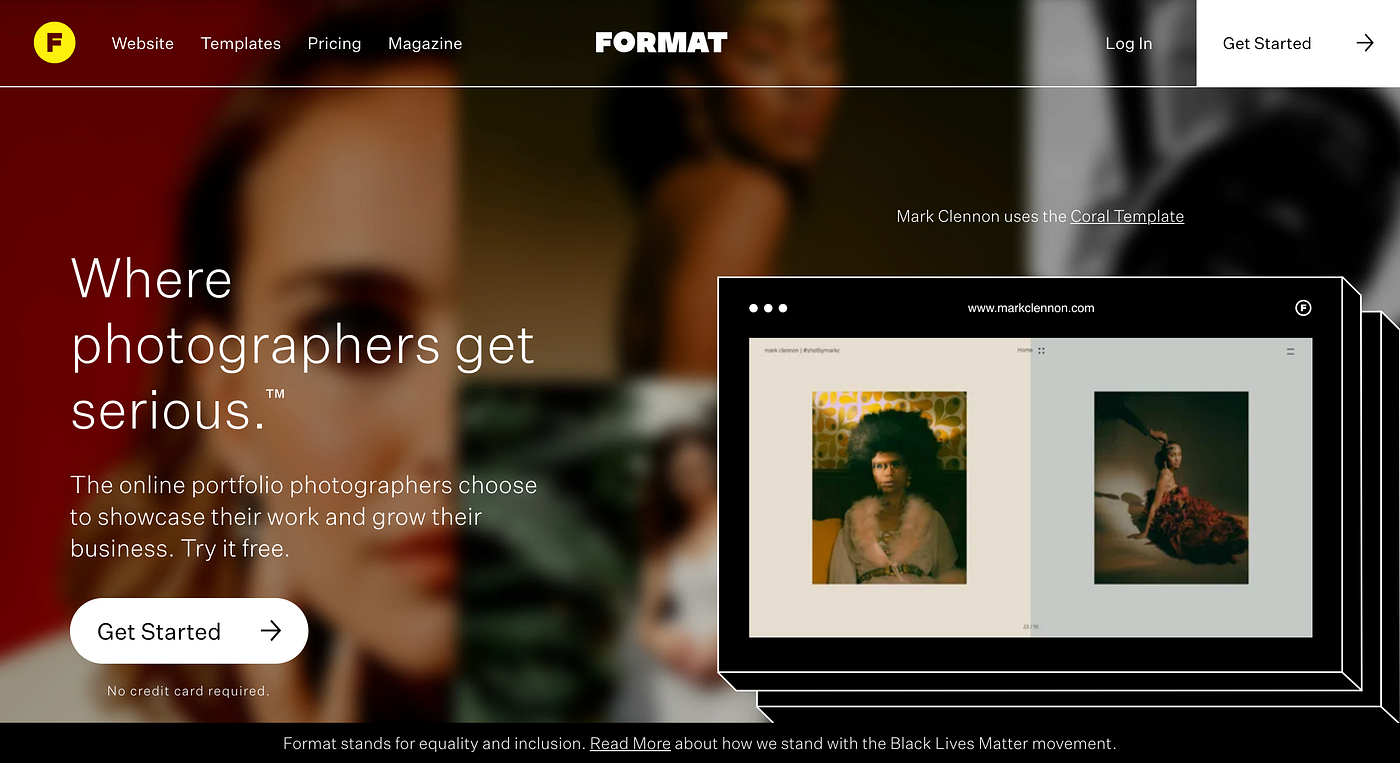Click the top-right Get Started button
Screen dimensions: 1400x763
point(1298,43)
